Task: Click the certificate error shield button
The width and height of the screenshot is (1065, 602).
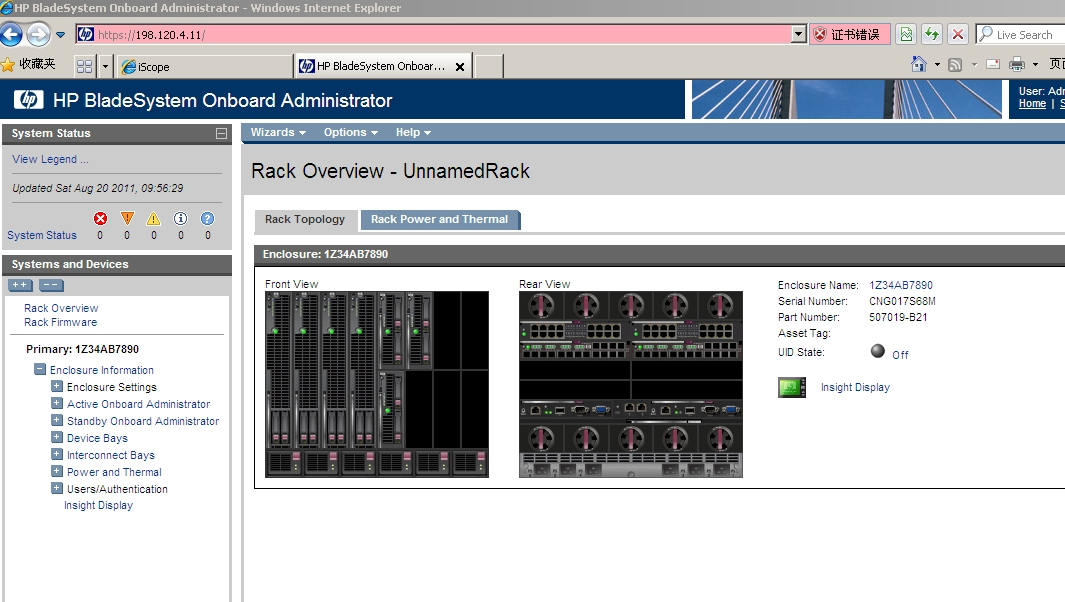Action: click(850, 35)
